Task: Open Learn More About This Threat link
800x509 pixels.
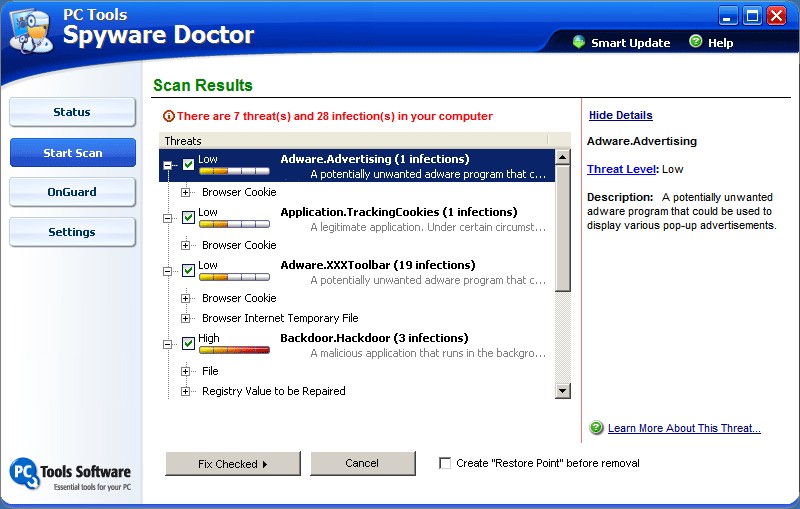Action: coord(684,428)
